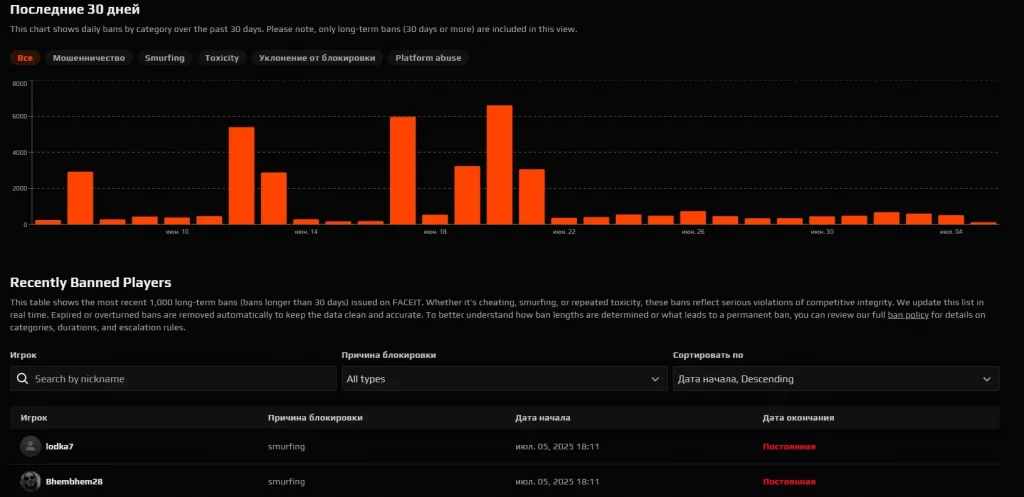
Task: Open the Дата начала, Descending sort dropdown
Action: (x=836, y=379)
